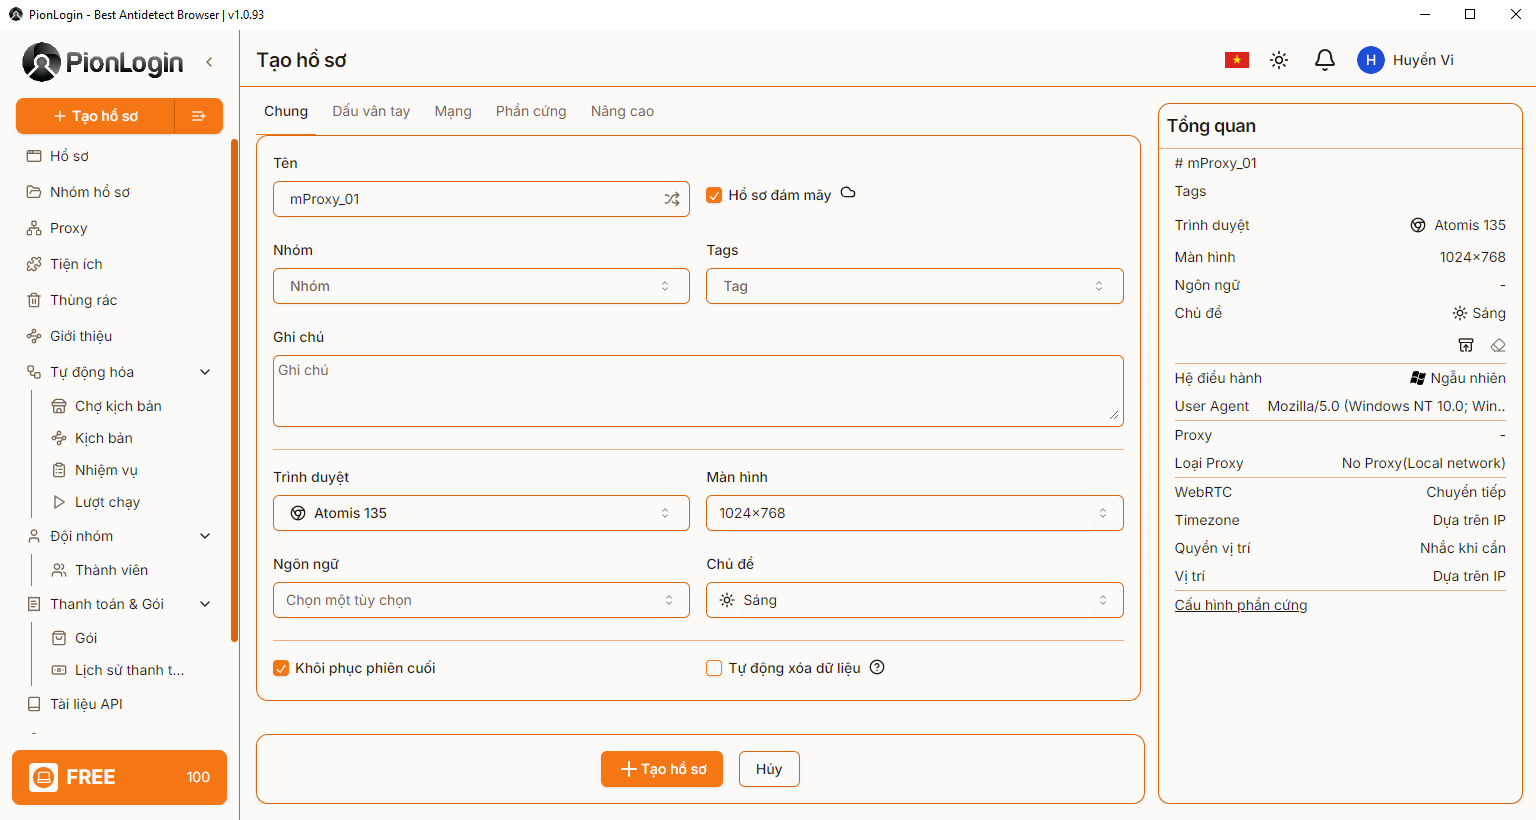Image resolution: width=1536 pixels, height=820 pixels.
Task: Click the save template icon in Tổng quan
Action: point(1466,345)
